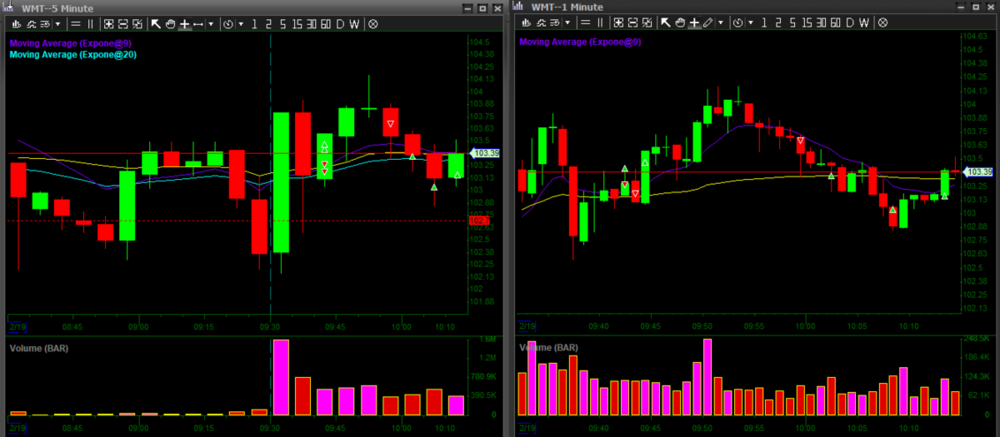Switch the 5 Minute chart to 15 minute interval
This screenshot has width=1000, height=437.
pos(298,23)
